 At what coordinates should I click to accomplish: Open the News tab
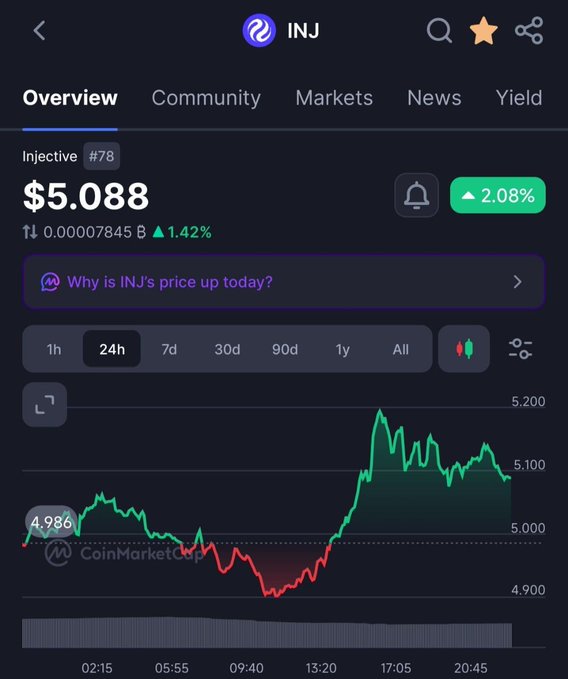pyautogui.click(x=434, y=98)
